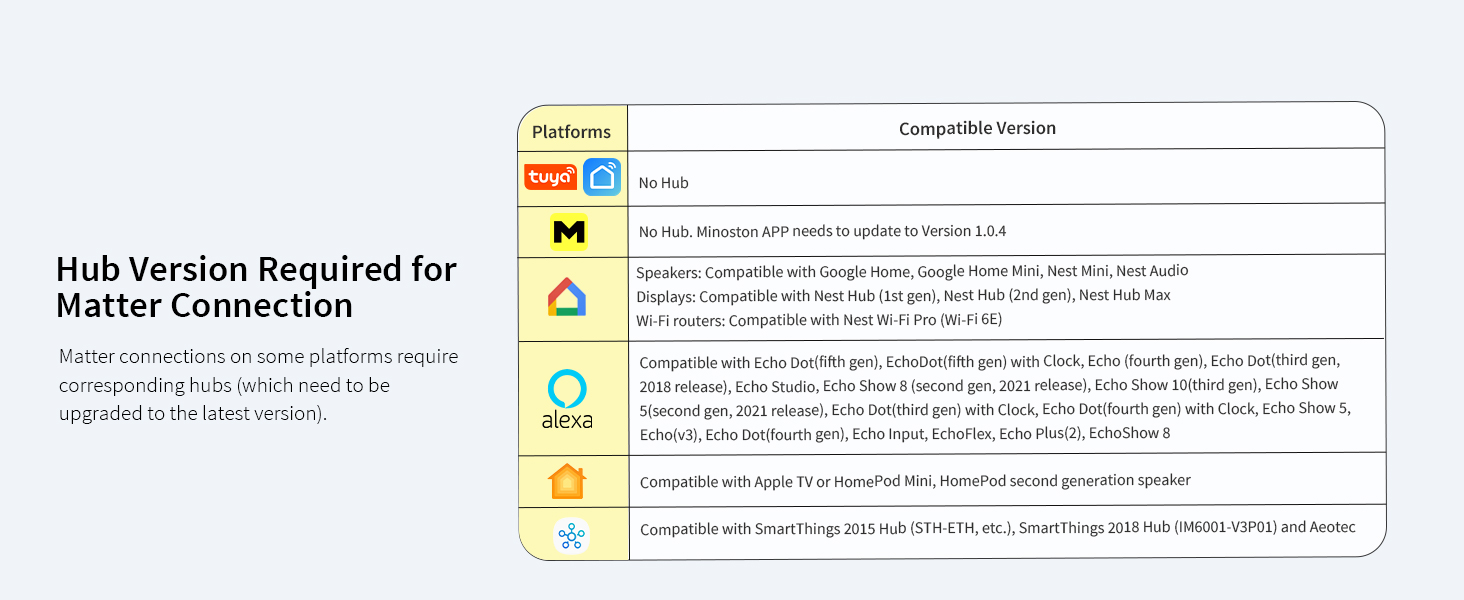The width and height of the screenshot is (1464, 600).
Task: Click the 'alexa' wordmark under the ring
Action: coord(567,420)
